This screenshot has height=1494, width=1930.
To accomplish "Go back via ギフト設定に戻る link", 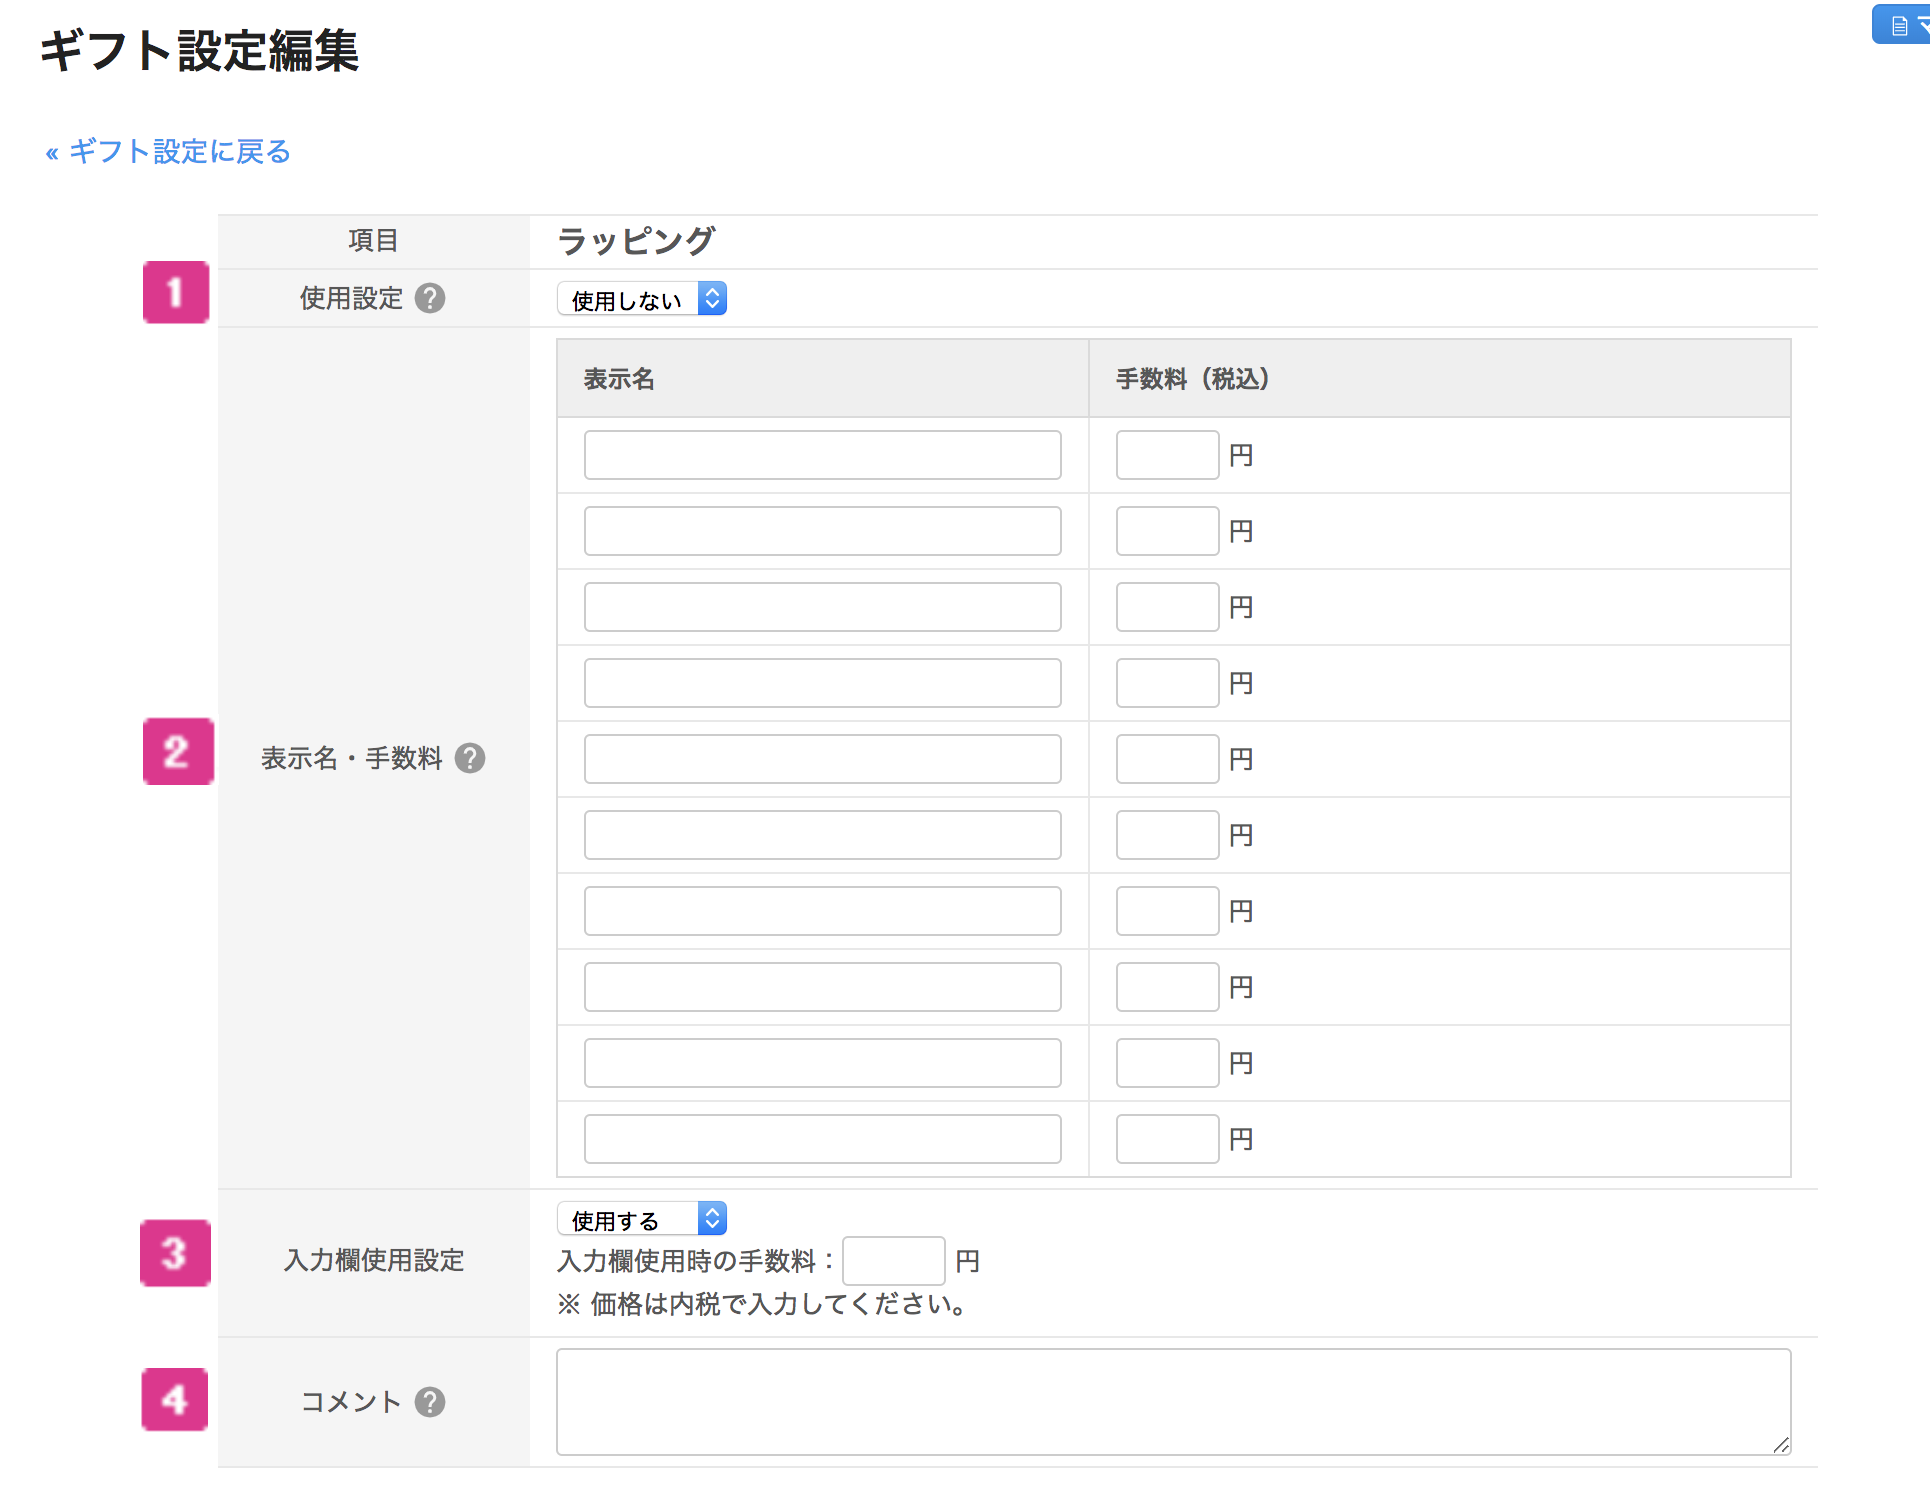I will (168, 151).
